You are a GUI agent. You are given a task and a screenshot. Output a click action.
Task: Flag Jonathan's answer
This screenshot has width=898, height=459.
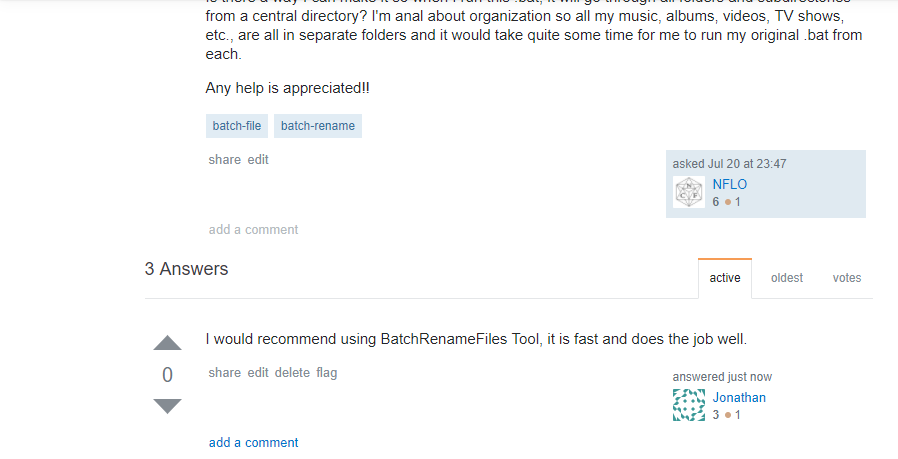[327, 372]
